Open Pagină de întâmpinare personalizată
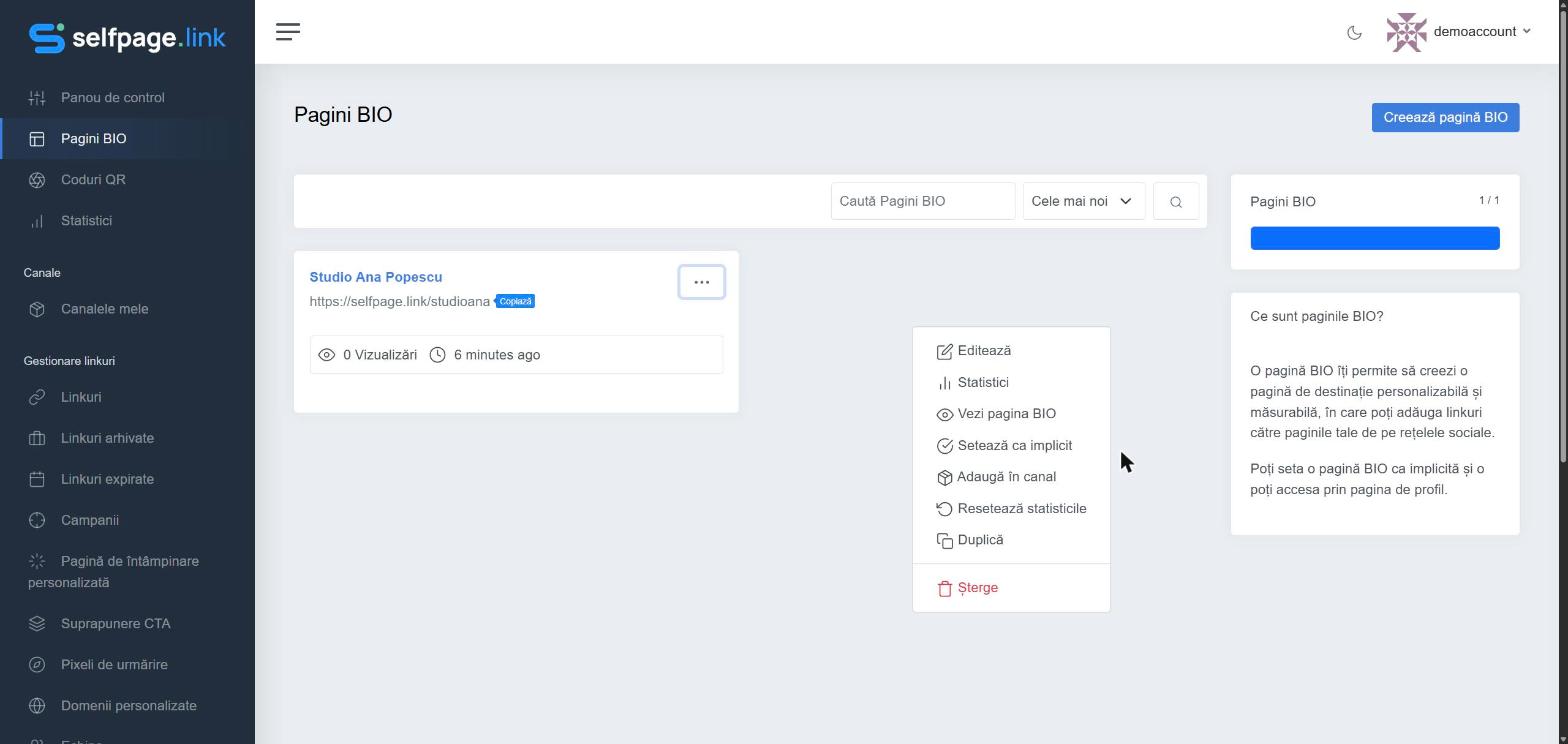This screenshot has height=744, width=1568. click(x=127, y=572)
